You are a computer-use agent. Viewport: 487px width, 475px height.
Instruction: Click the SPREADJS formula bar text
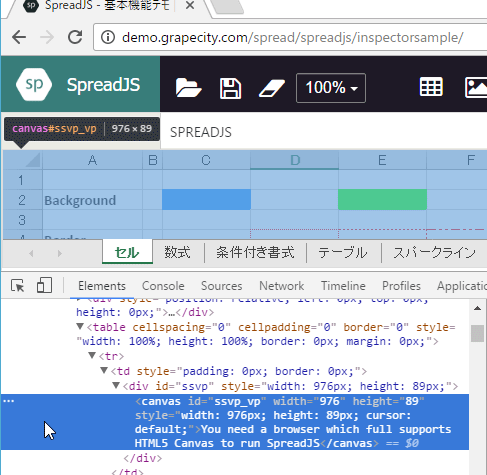click(201, 132)
